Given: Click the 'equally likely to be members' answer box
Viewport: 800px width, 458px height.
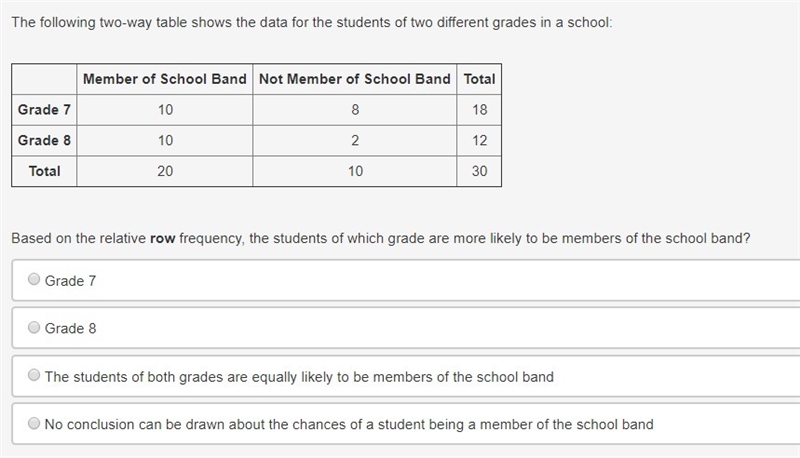Looking at the screenshot, I should point(406,376).
